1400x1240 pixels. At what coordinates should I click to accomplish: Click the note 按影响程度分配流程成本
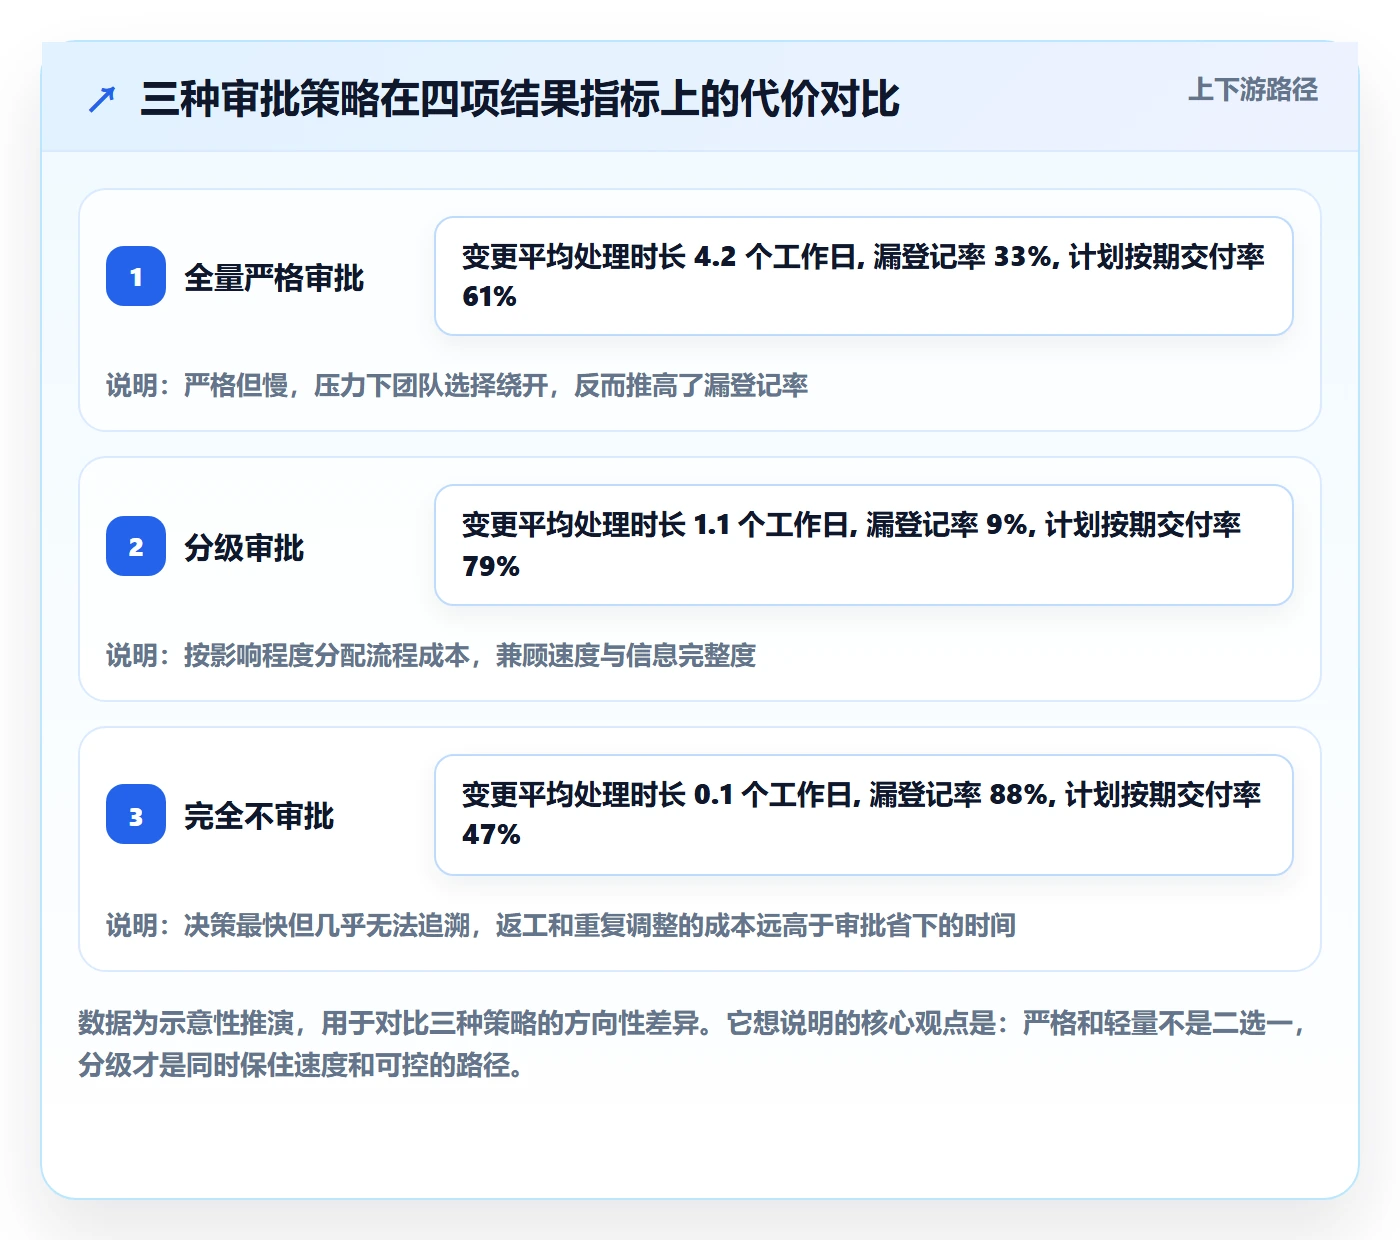pyautogui.click(x=431, y=655)
